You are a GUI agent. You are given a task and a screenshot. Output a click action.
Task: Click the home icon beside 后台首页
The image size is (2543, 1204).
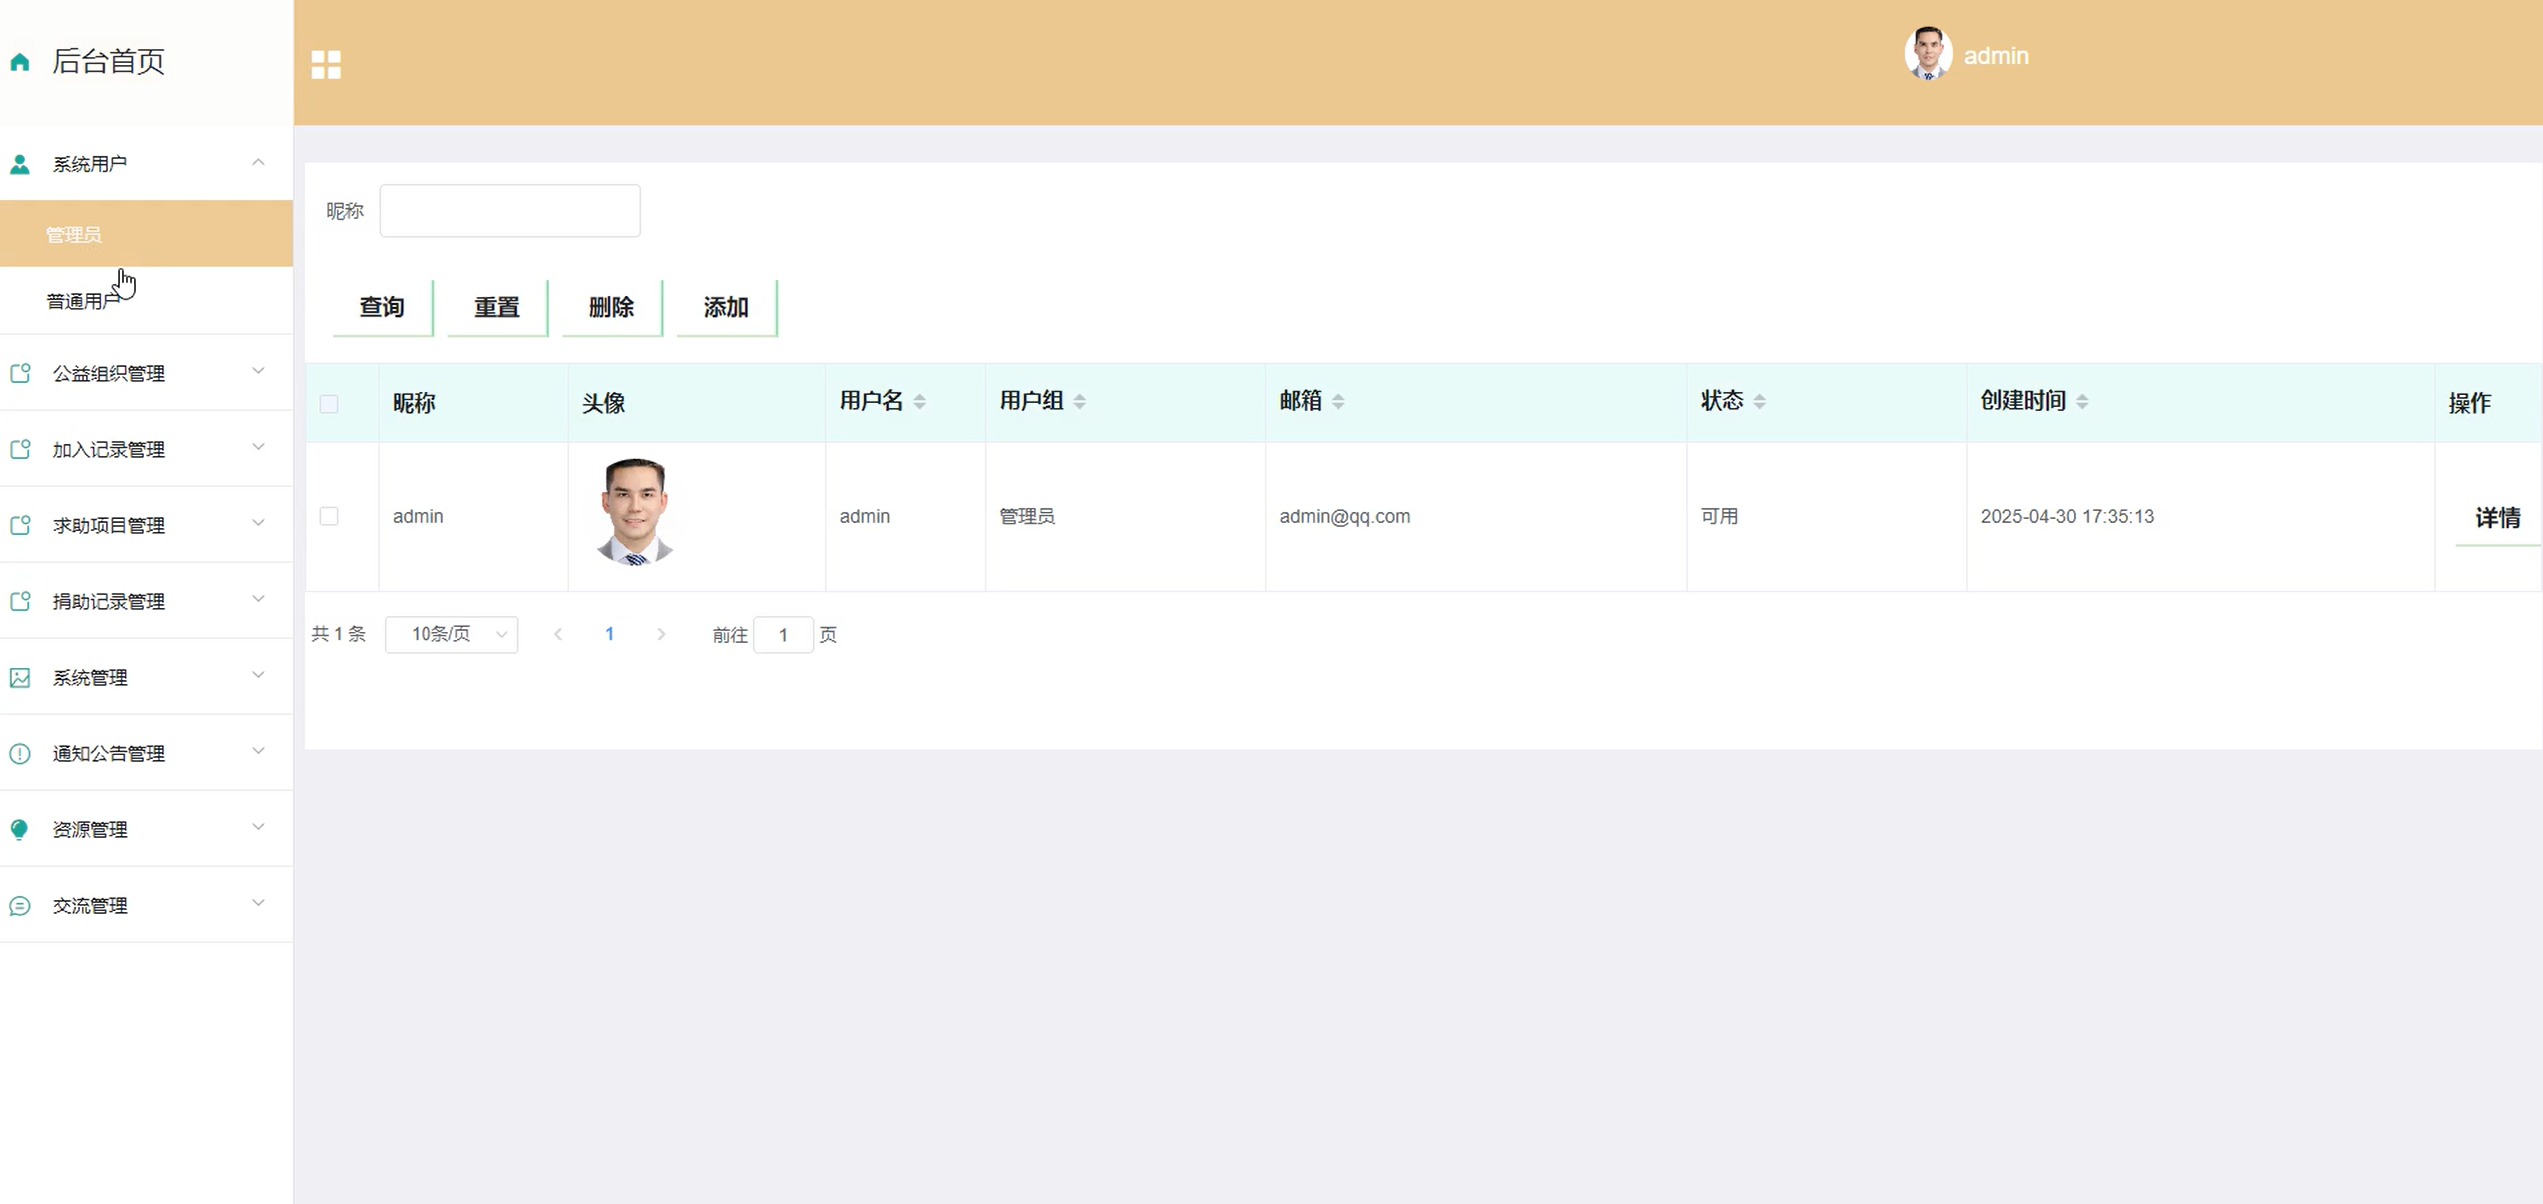point(20,62)
